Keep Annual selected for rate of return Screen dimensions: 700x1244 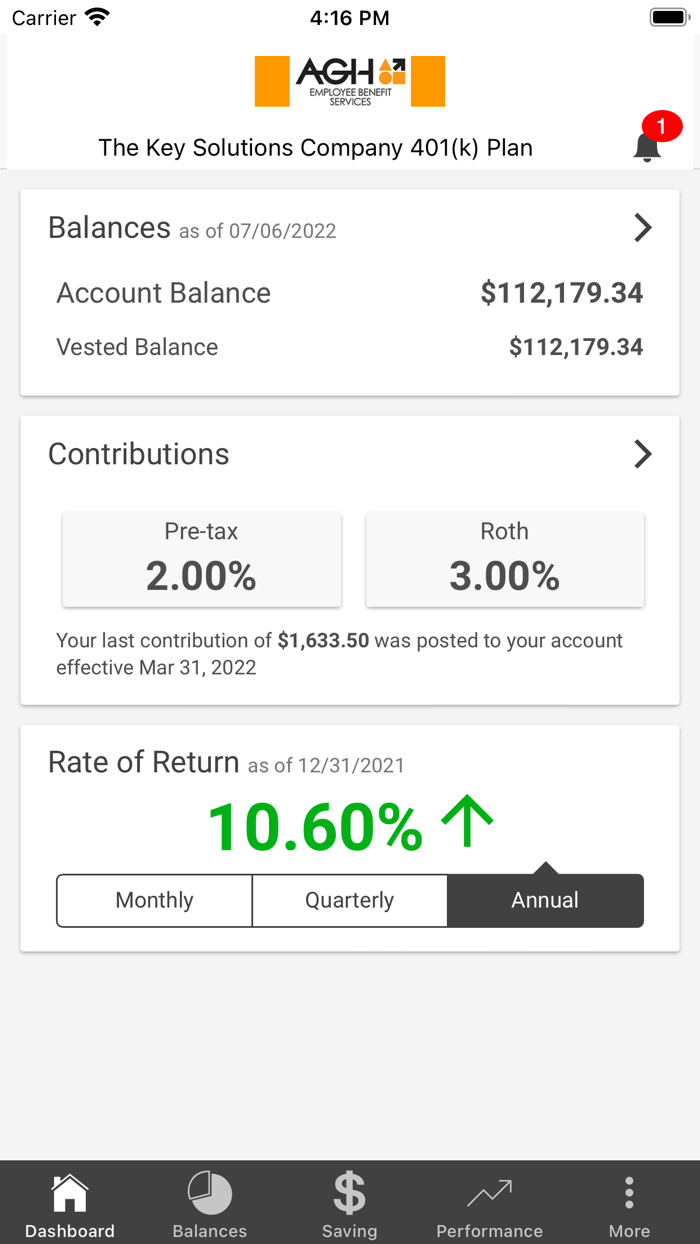click(x=545, y=900)
